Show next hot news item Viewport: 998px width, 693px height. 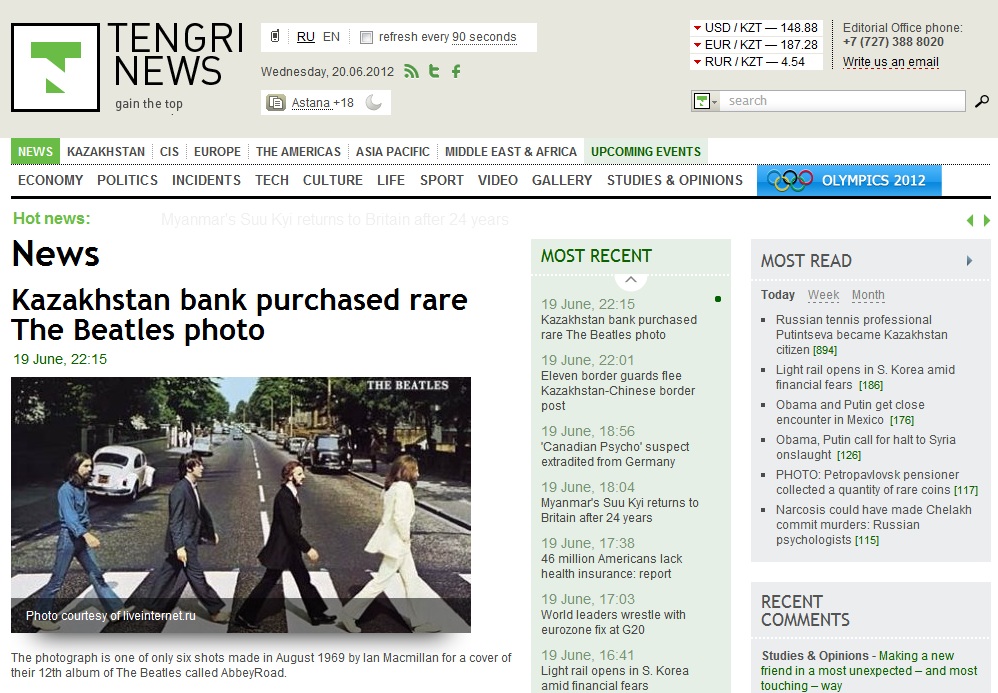[987, 220]
